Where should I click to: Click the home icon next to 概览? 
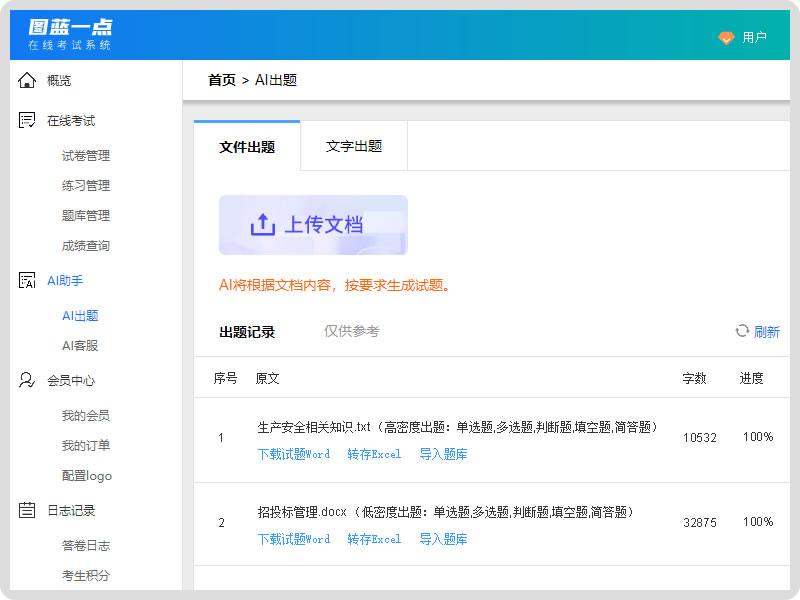click(x=27, y=80)
